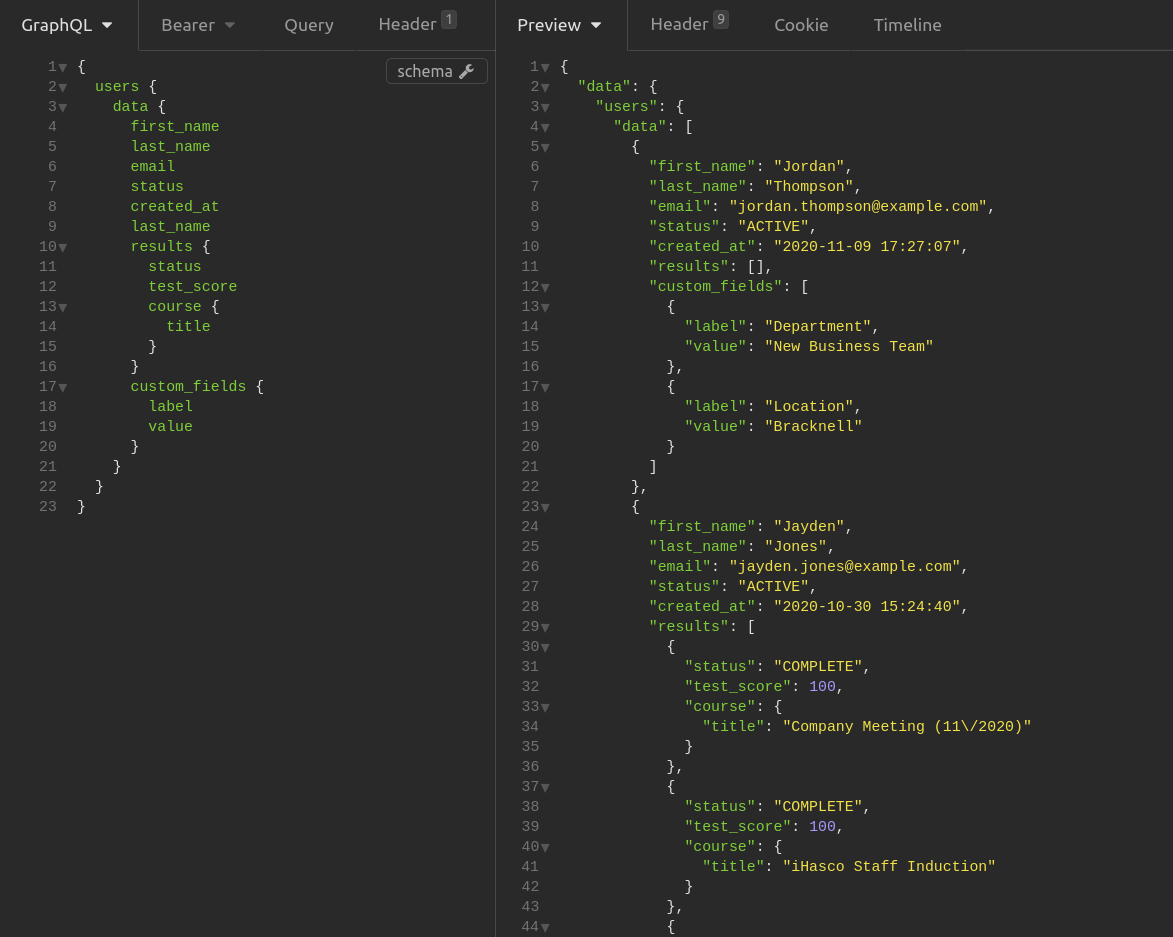Click the "Bracknell" value in response
This screenshot has width=1173, height=937.
813,426
